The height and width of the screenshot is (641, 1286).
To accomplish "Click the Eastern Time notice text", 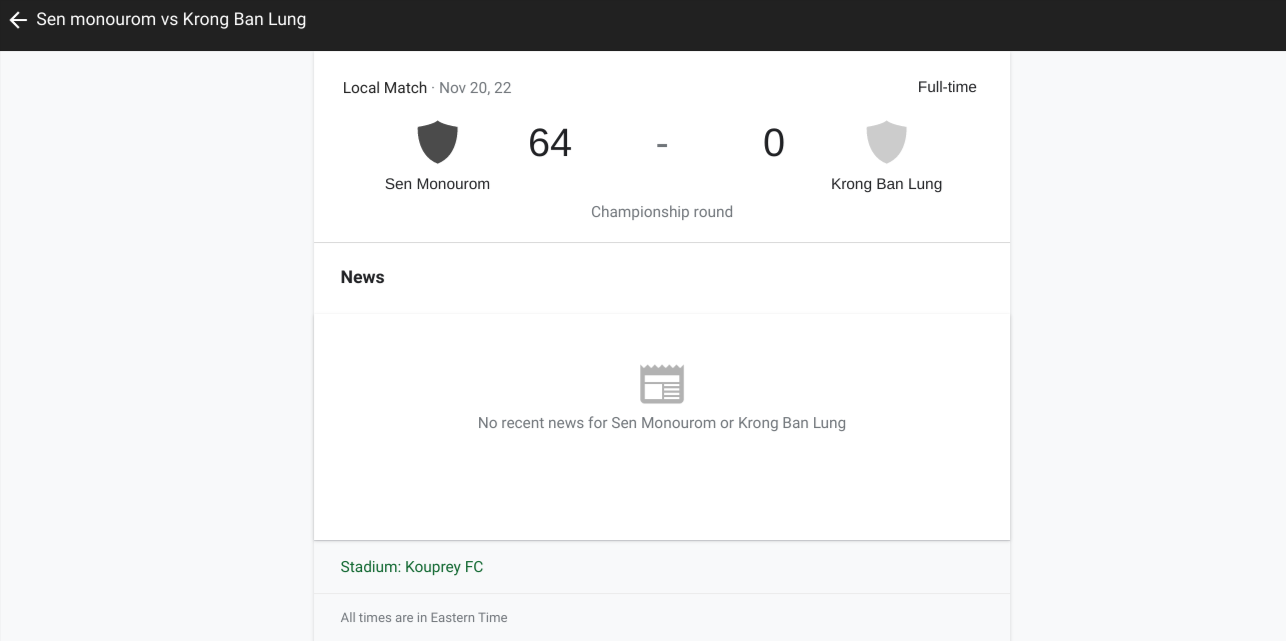I will tap(424, 618).
